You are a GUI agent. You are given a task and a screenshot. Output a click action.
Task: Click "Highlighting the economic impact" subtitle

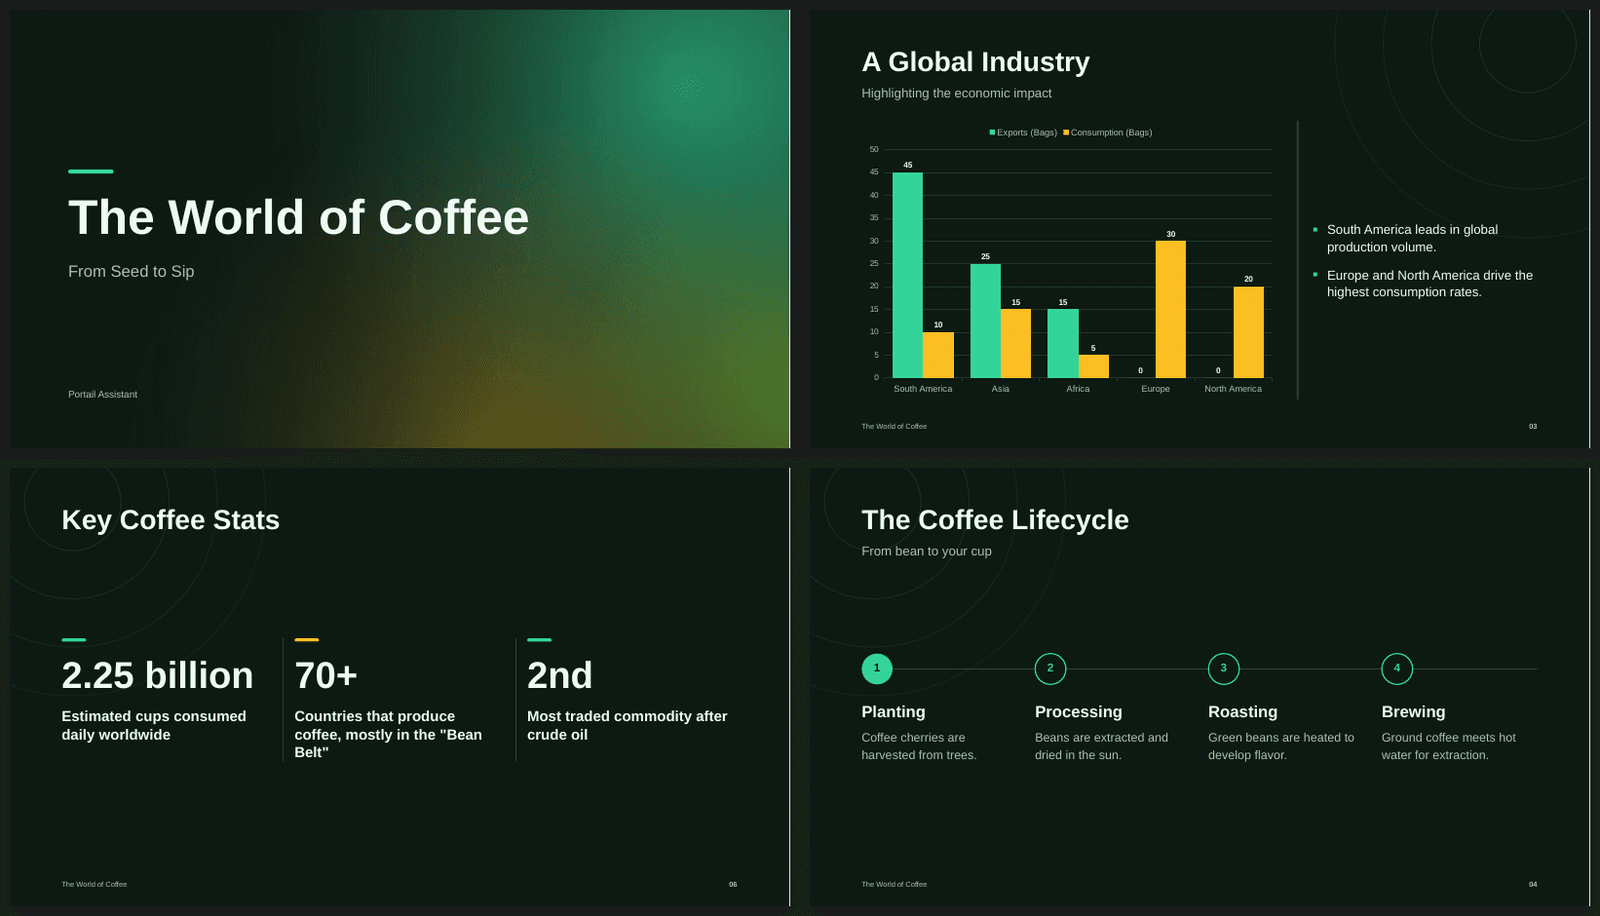(x=956, y=93)
